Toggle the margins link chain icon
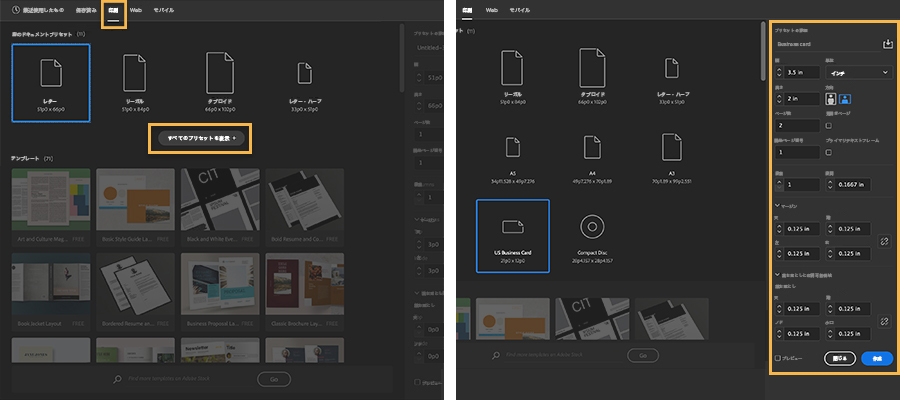Image resolution: width=900 pixels, height=400 pixels. [x=885, y=242]
